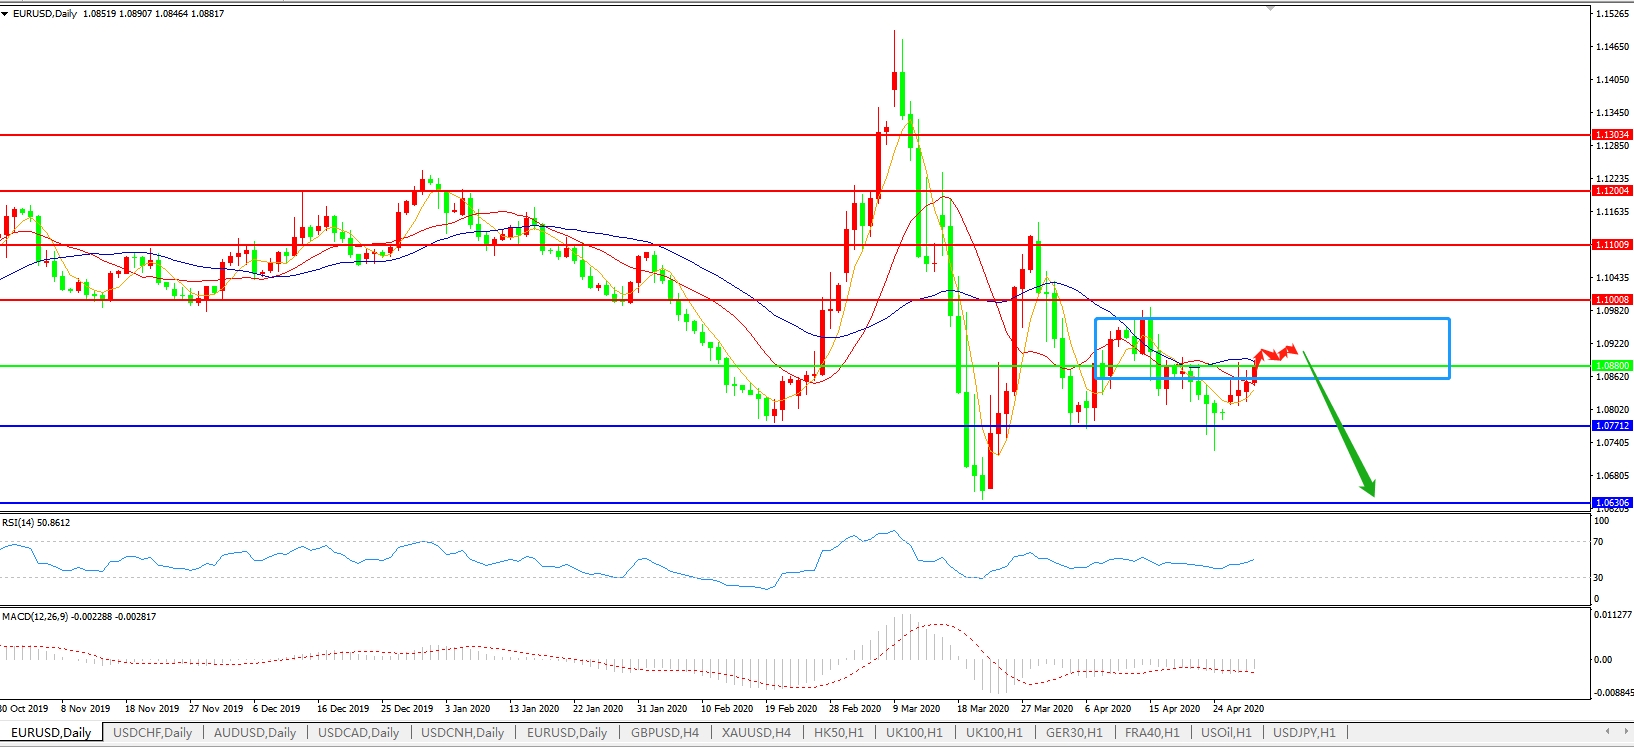Open the USDJPY,H1 chart tab
The height and width of the screenshot is (747, 1634).
click(1304, 733)
